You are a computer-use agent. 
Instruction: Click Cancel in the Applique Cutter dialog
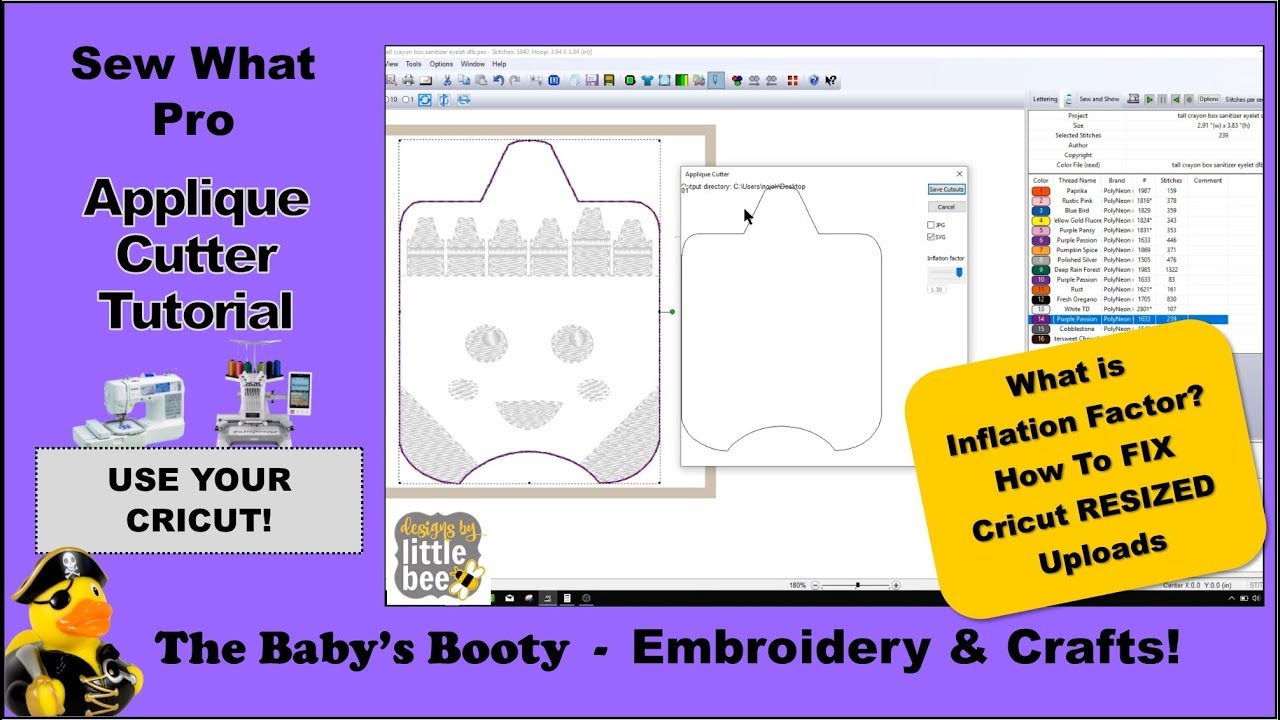click(946, 207)
